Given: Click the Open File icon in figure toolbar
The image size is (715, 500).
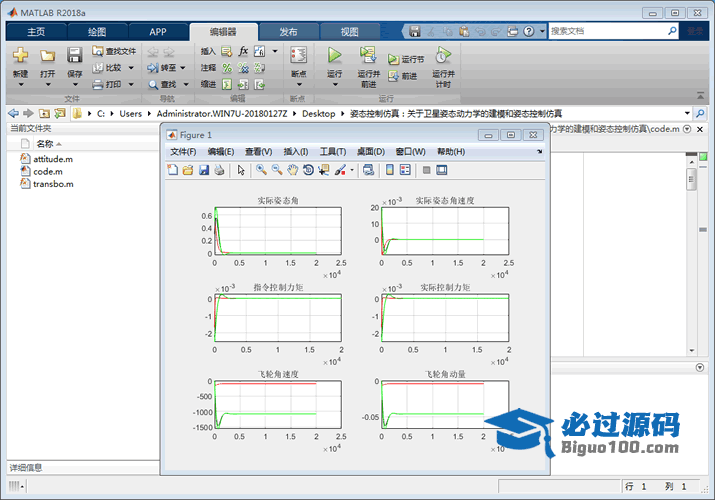Looking at the screenshot, I should pos(188,170).
